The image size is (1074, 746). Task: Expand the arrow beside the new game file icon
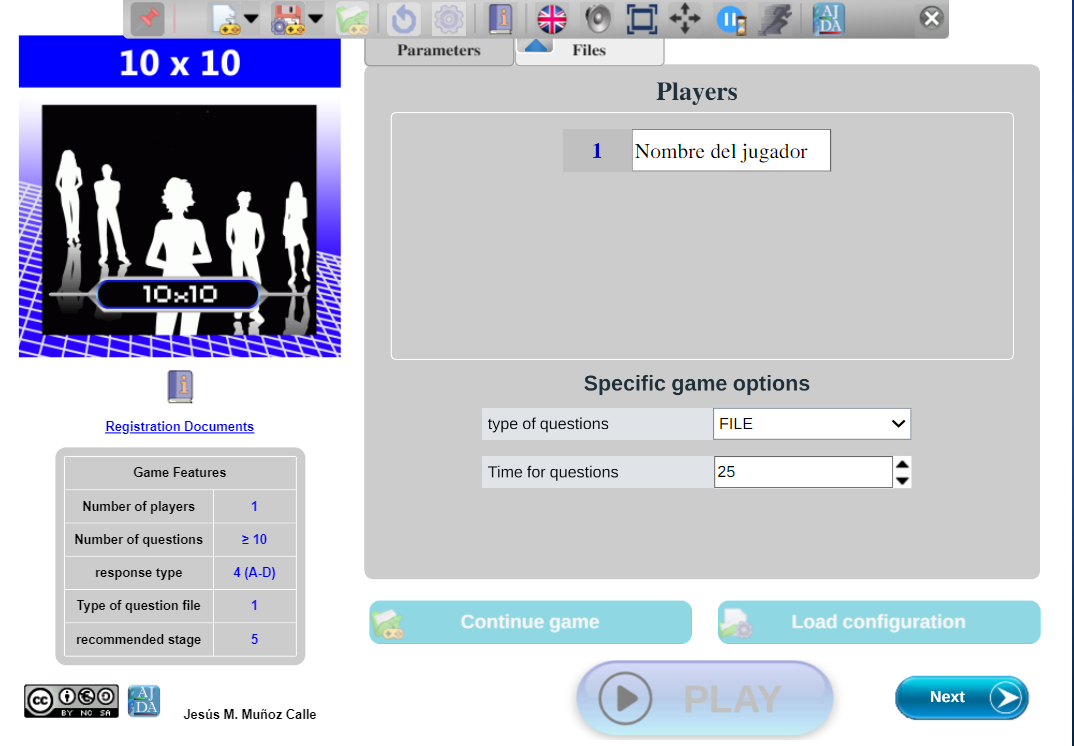[x=250, y=18]
